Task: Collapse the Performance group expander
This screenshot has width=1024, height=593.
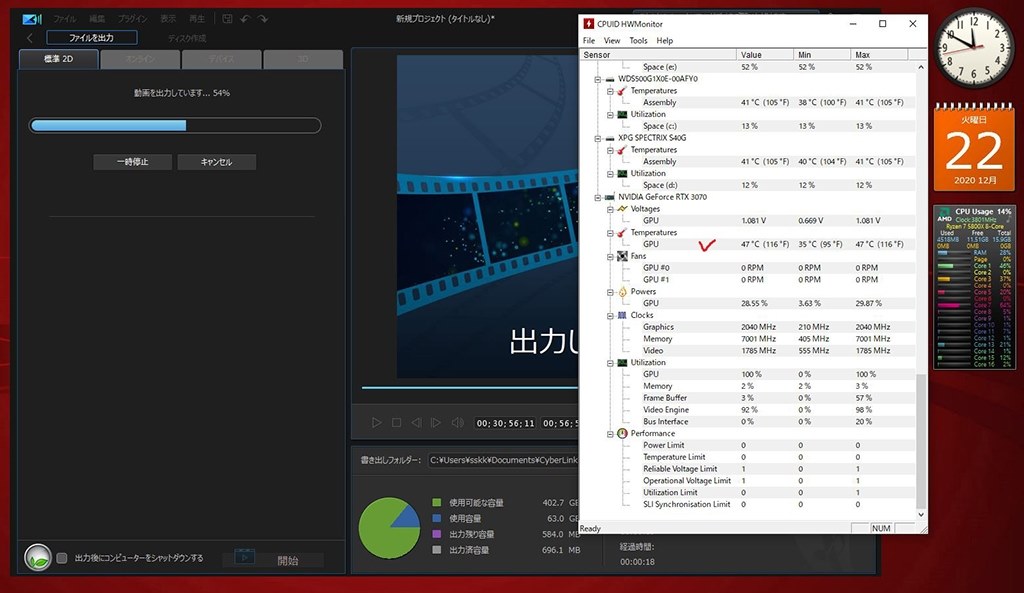Action: click(610, 434)
